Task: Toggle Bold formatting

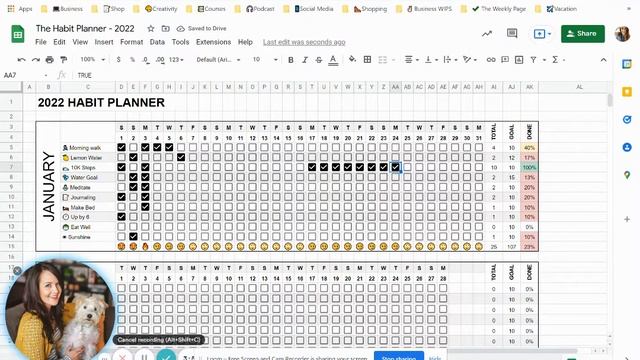Action: (x=291, y=60)
